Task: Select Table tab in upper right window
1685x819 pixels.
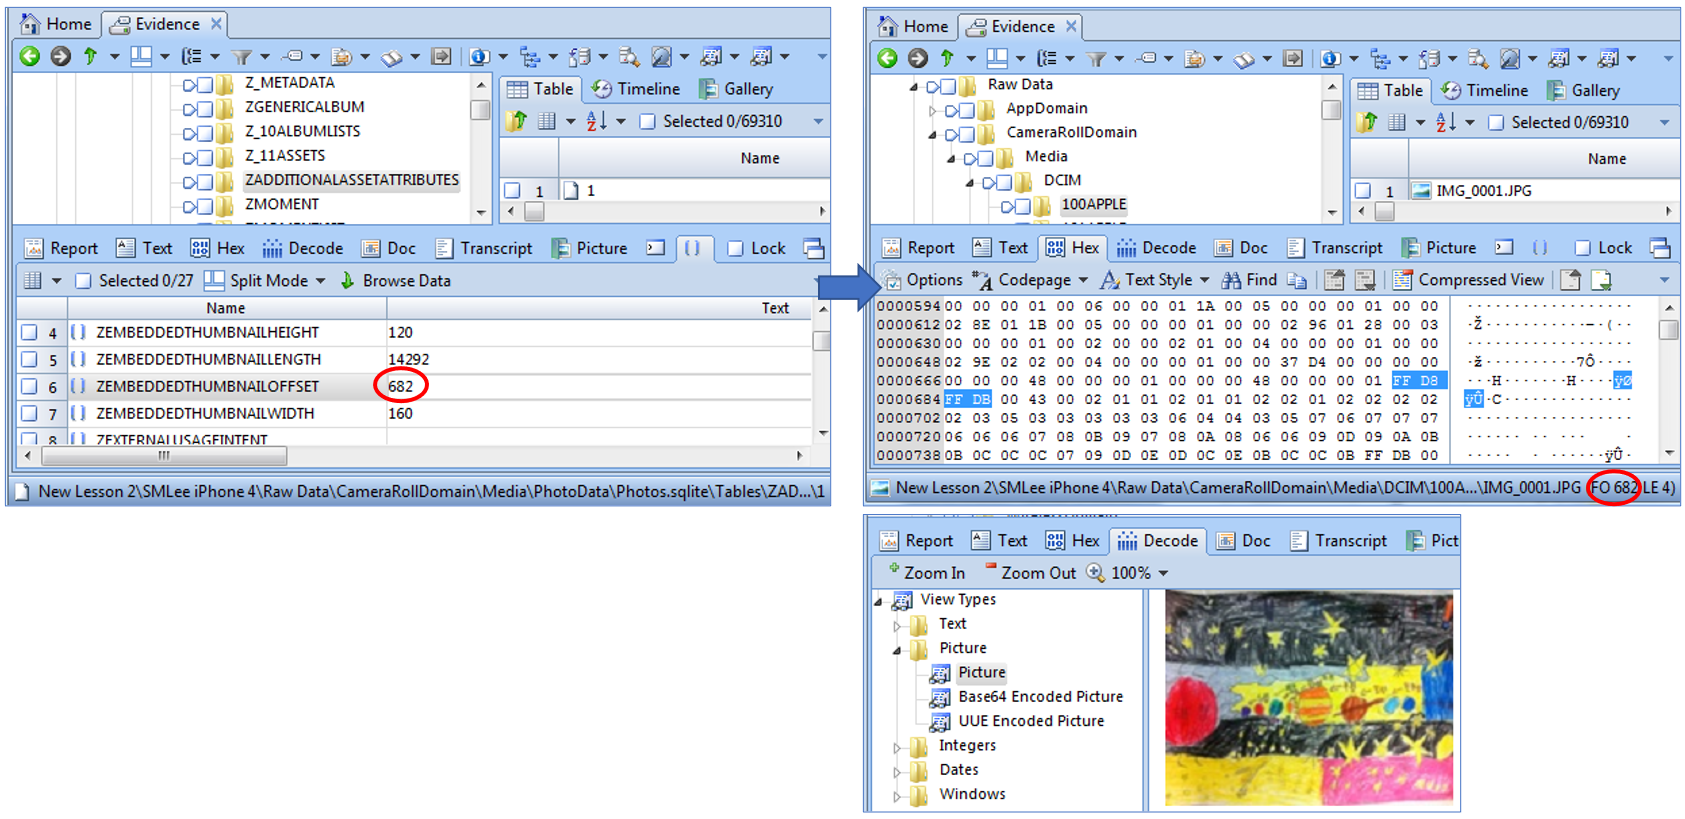Action: (x=1391, y=91)
